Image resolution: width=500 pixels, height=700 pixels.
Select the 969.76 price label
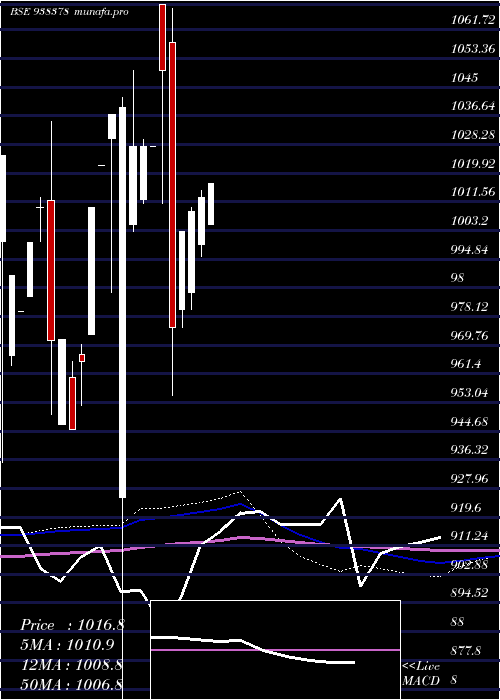[x=471, y=336]
